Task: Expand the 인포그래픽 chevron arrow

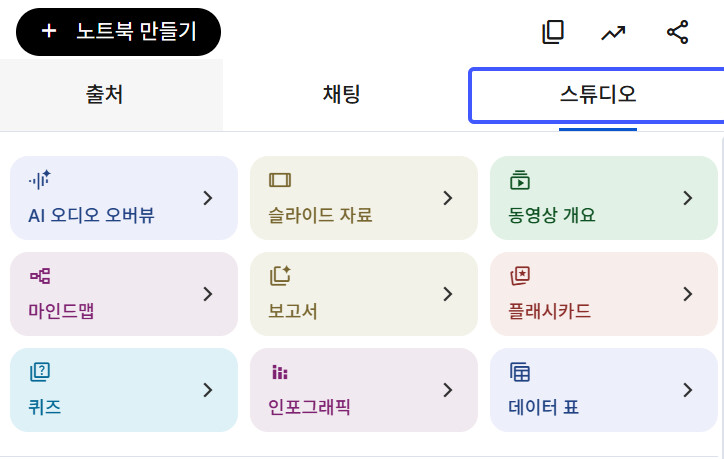Action: (x=448, y=390)
